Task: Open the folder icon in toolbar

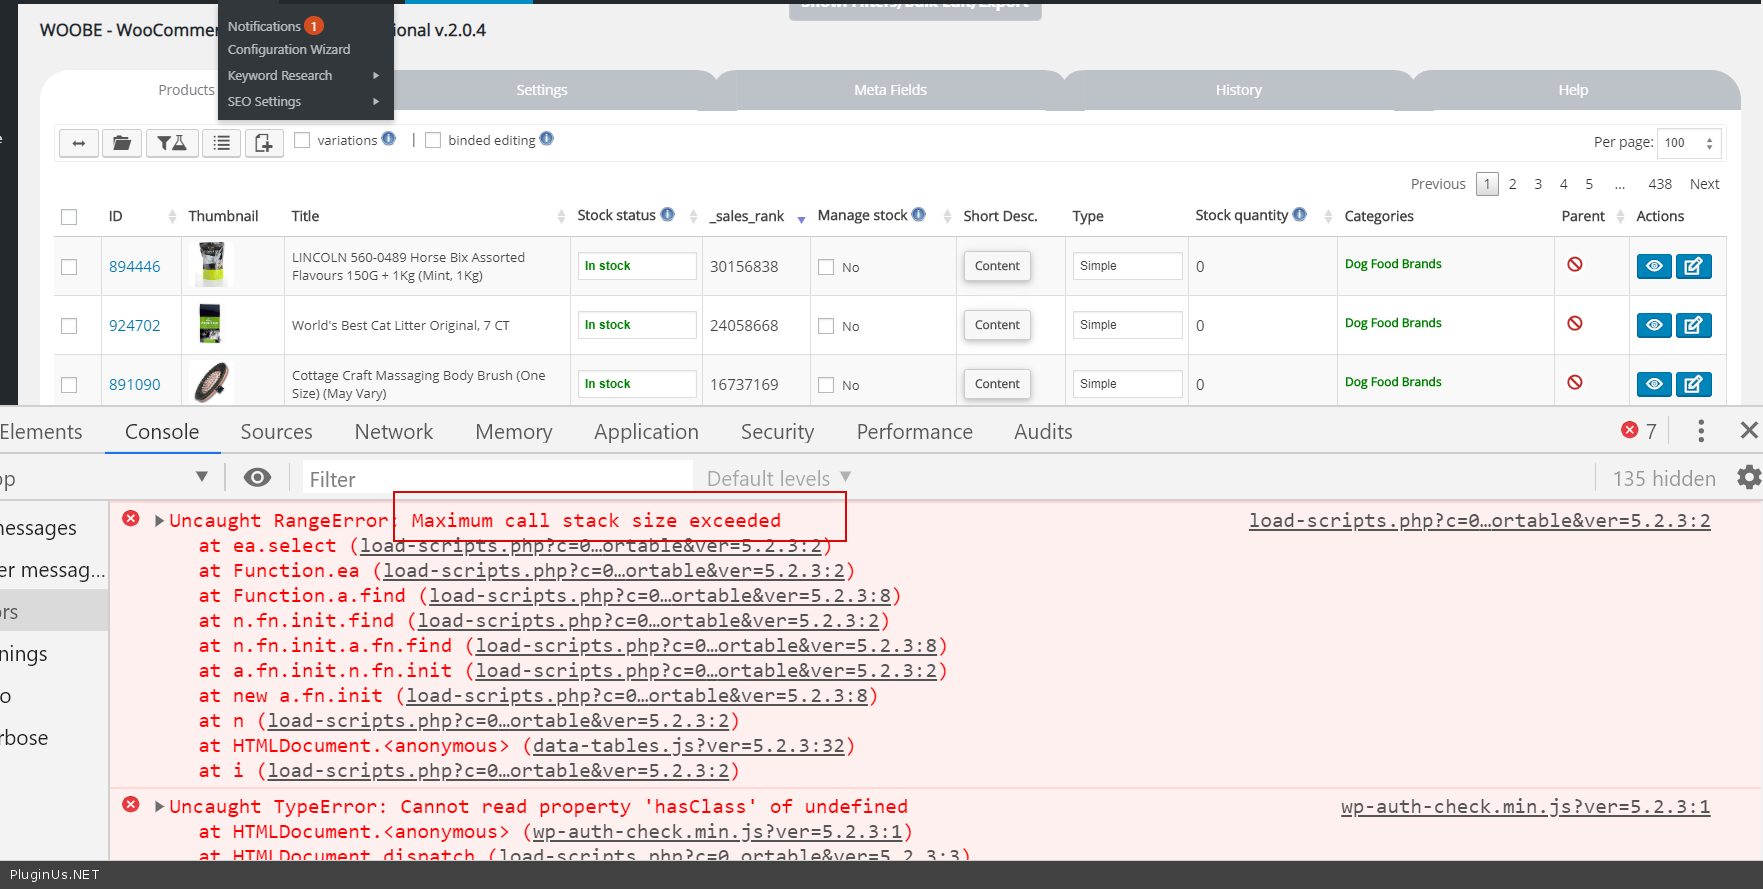Action: (121, 143)
